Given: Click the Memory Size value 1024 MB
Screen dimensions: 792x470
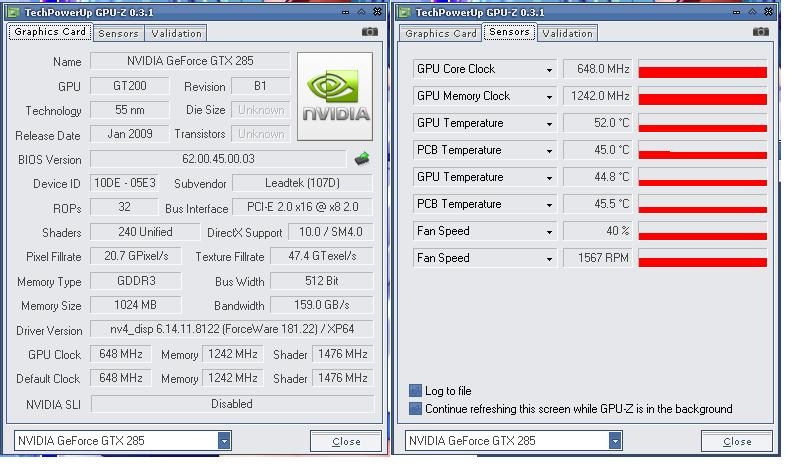Looking at the screenshot, I should [136, 305].
